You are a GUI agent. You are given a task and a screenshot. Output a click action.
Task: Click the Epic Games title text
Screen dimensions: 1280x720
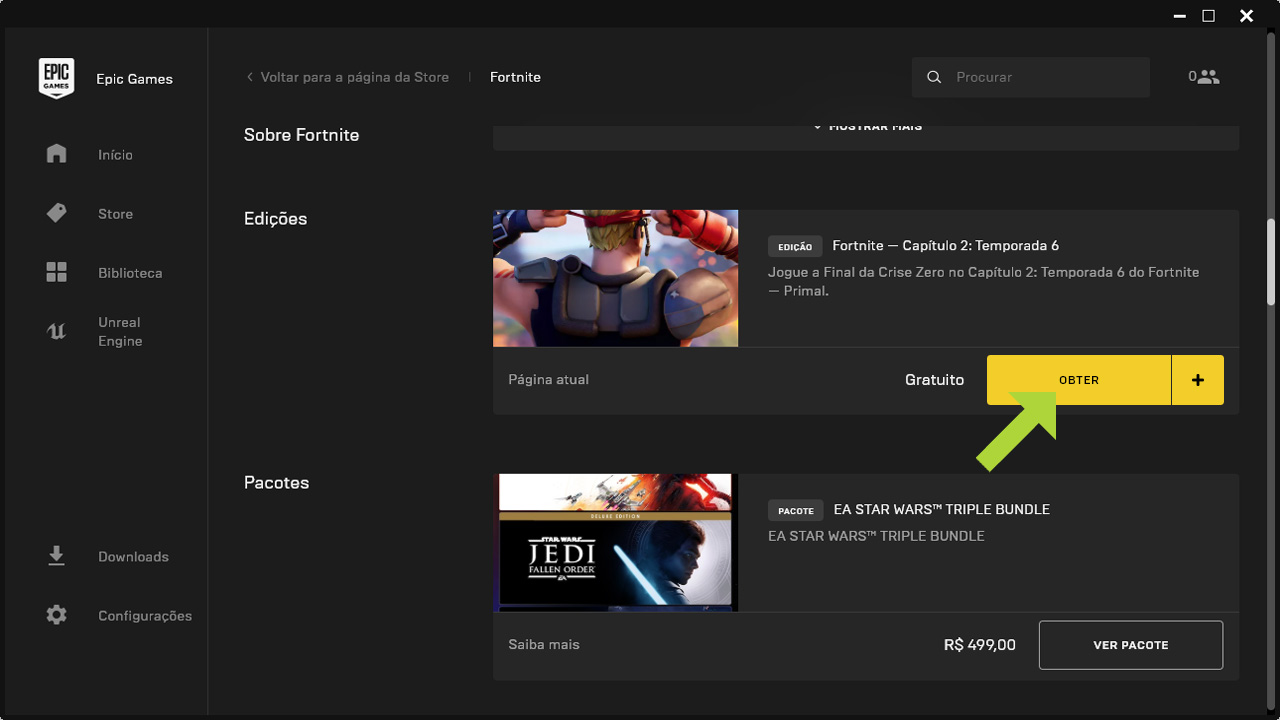coord(134,79)
